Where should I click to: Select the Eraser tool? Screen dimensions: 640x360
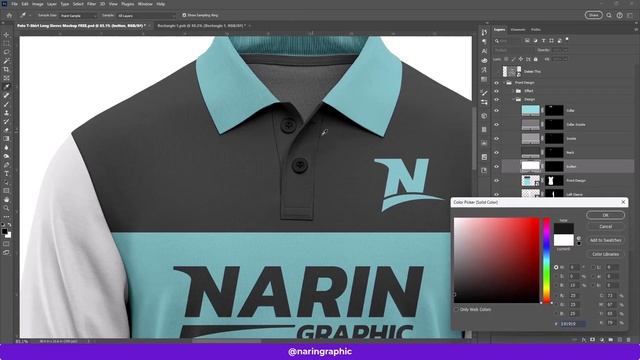(x=6, y=130)
